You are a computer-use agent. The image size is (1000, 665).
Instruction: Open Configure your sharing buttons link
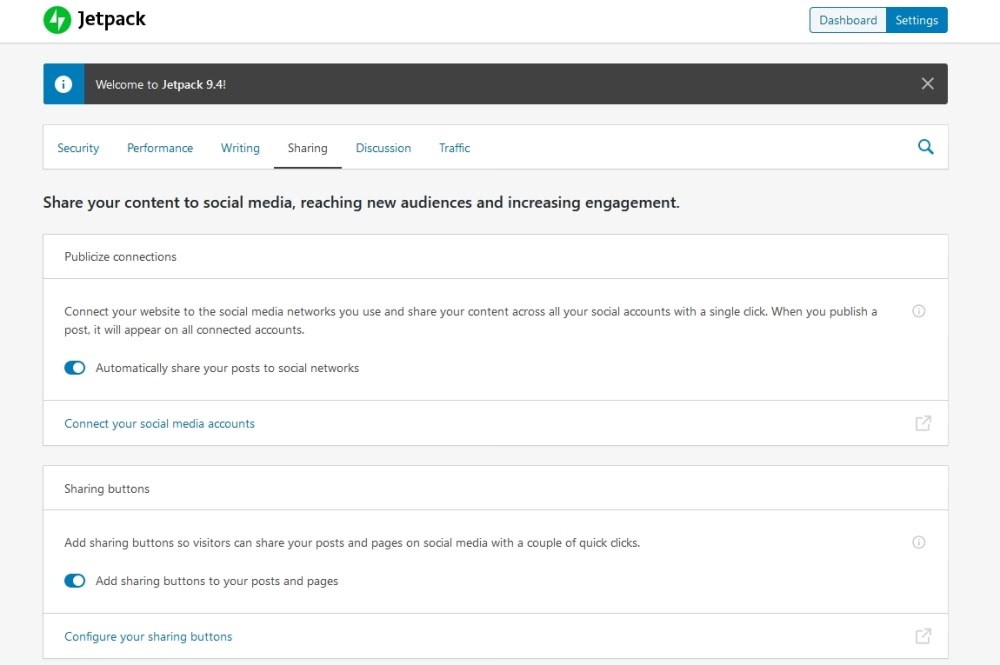[148, 636]
